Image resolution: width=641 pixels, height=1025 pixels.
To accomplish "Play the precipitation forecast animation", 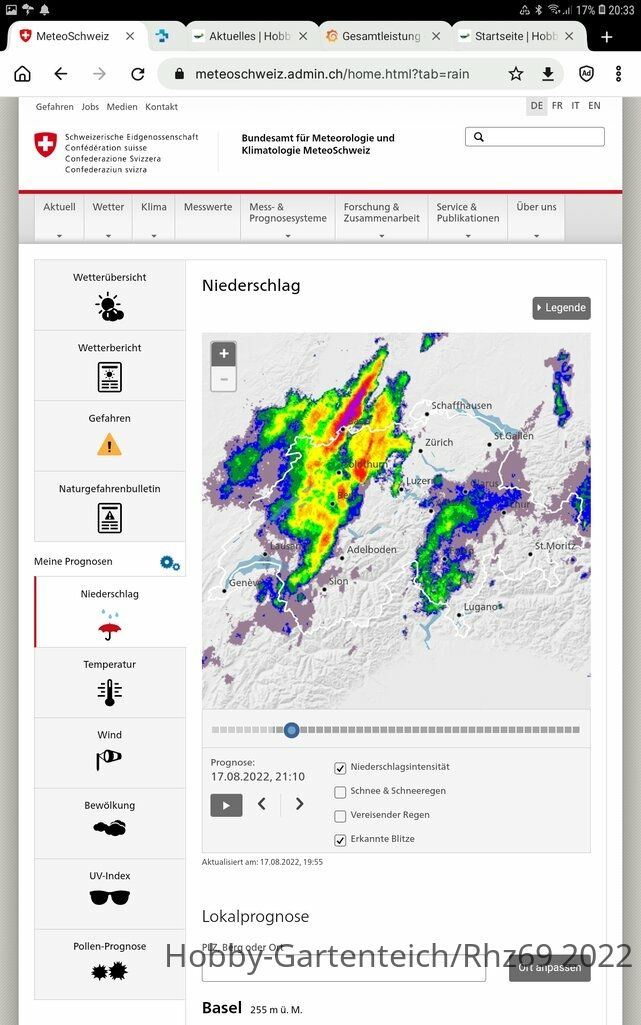I will click(x=226, y=805).
